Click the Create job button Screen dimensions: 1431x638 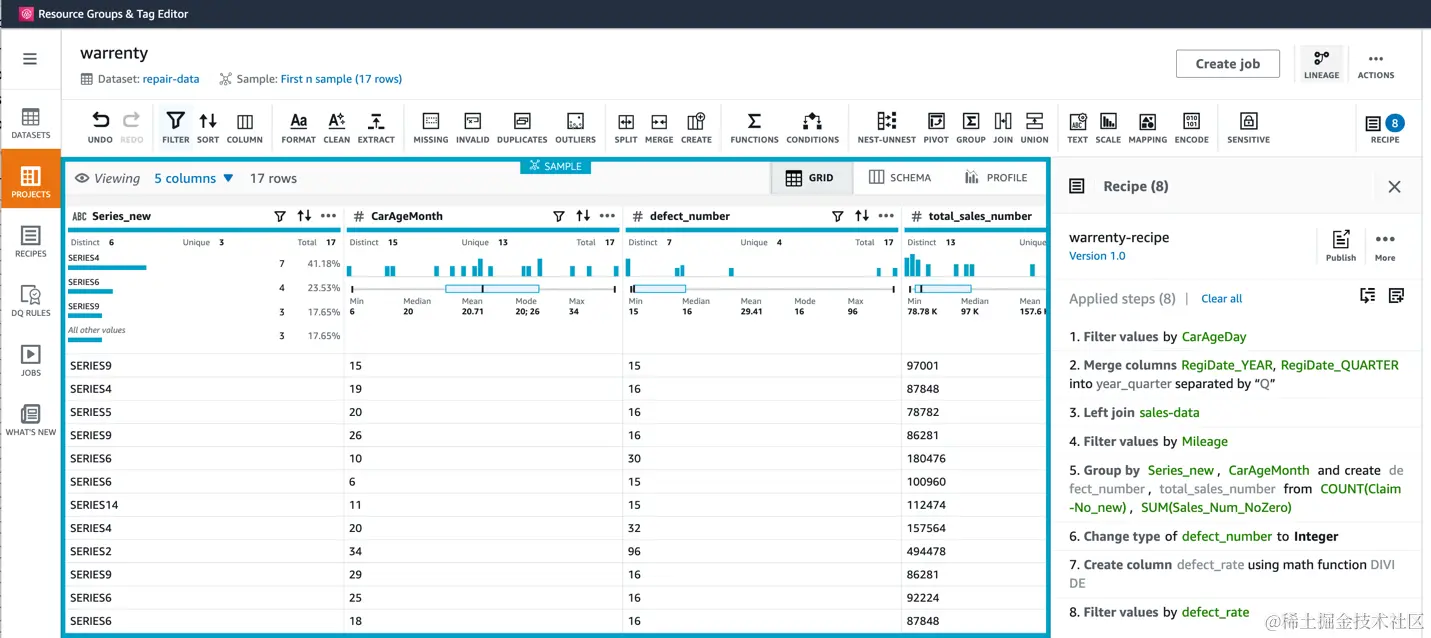tap(1227, 63)
